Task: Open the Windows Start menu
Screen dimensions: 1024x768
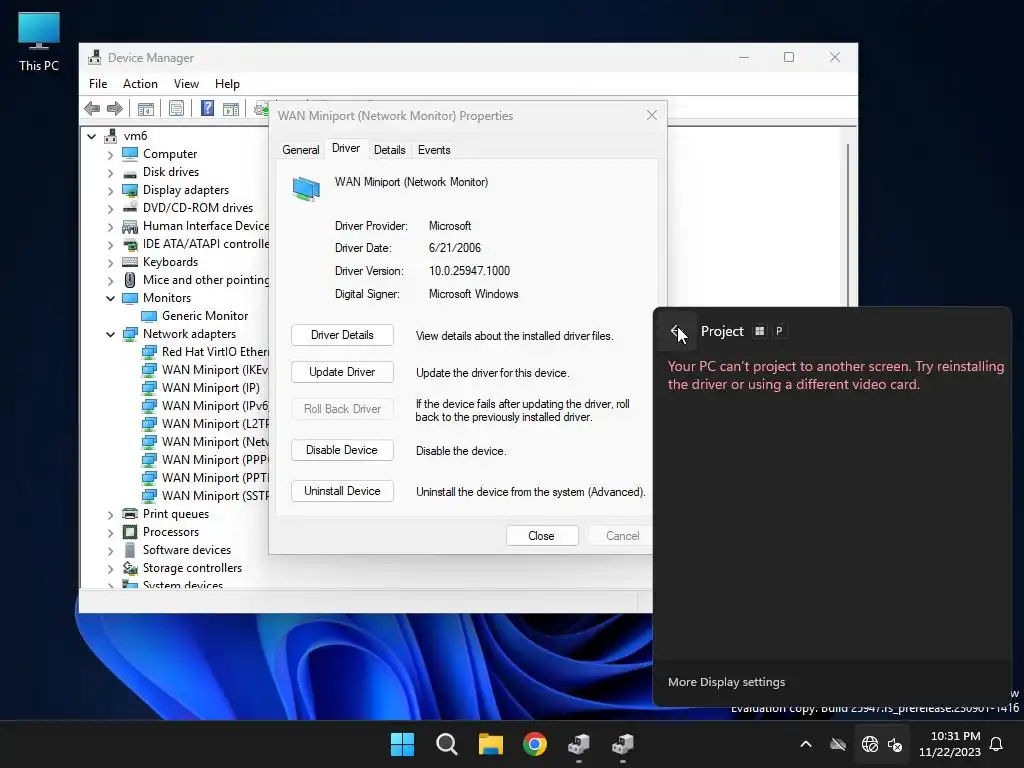Action: 402,744
